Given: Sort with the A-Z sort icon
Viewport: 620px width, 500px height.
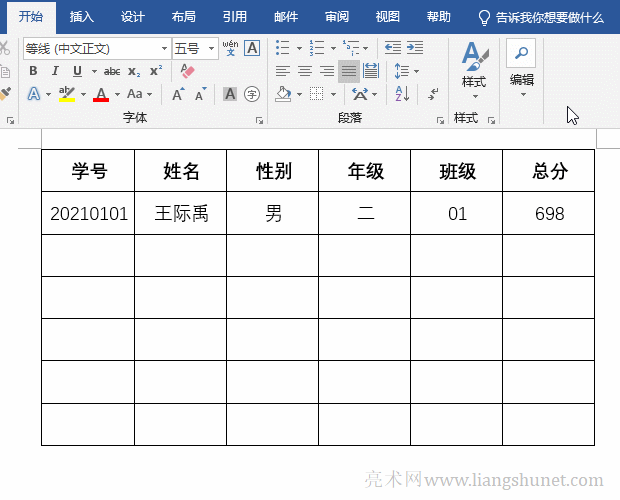Looking at the screenshot, I should (x=402, y=94).
